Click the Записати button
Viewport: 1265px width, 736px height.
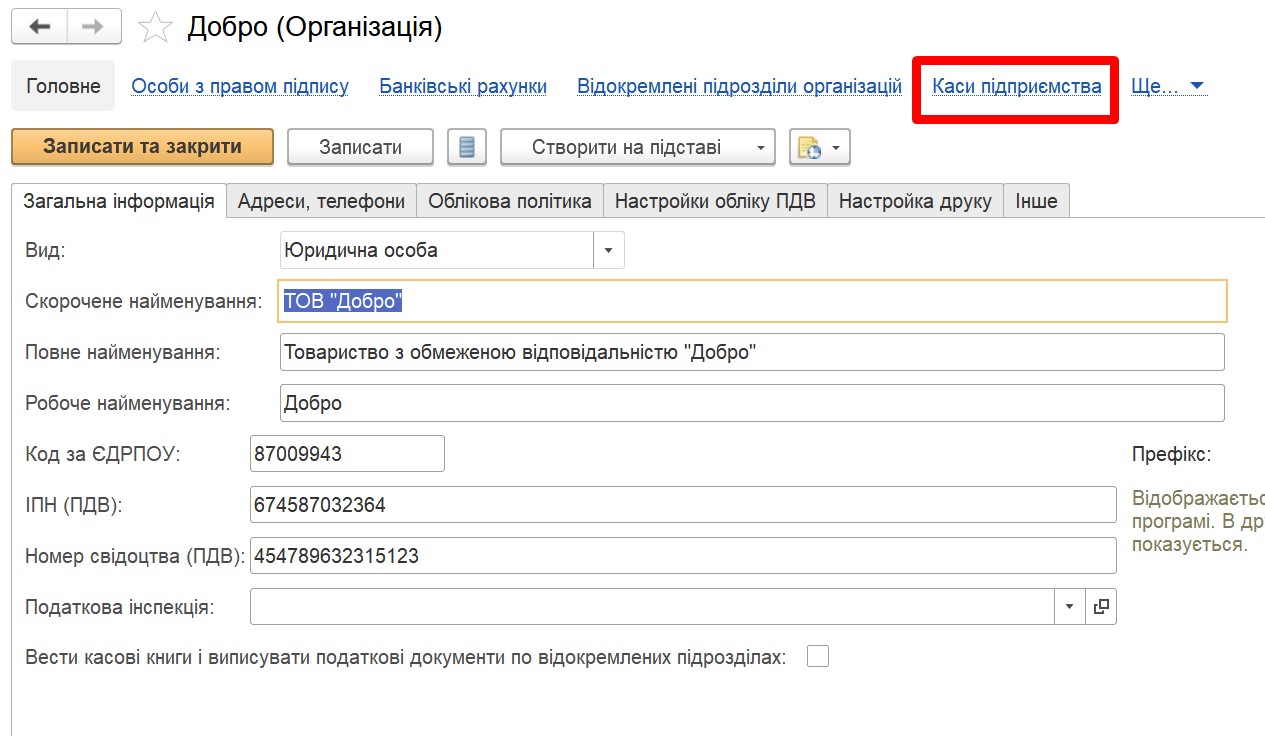coord(360,147)
